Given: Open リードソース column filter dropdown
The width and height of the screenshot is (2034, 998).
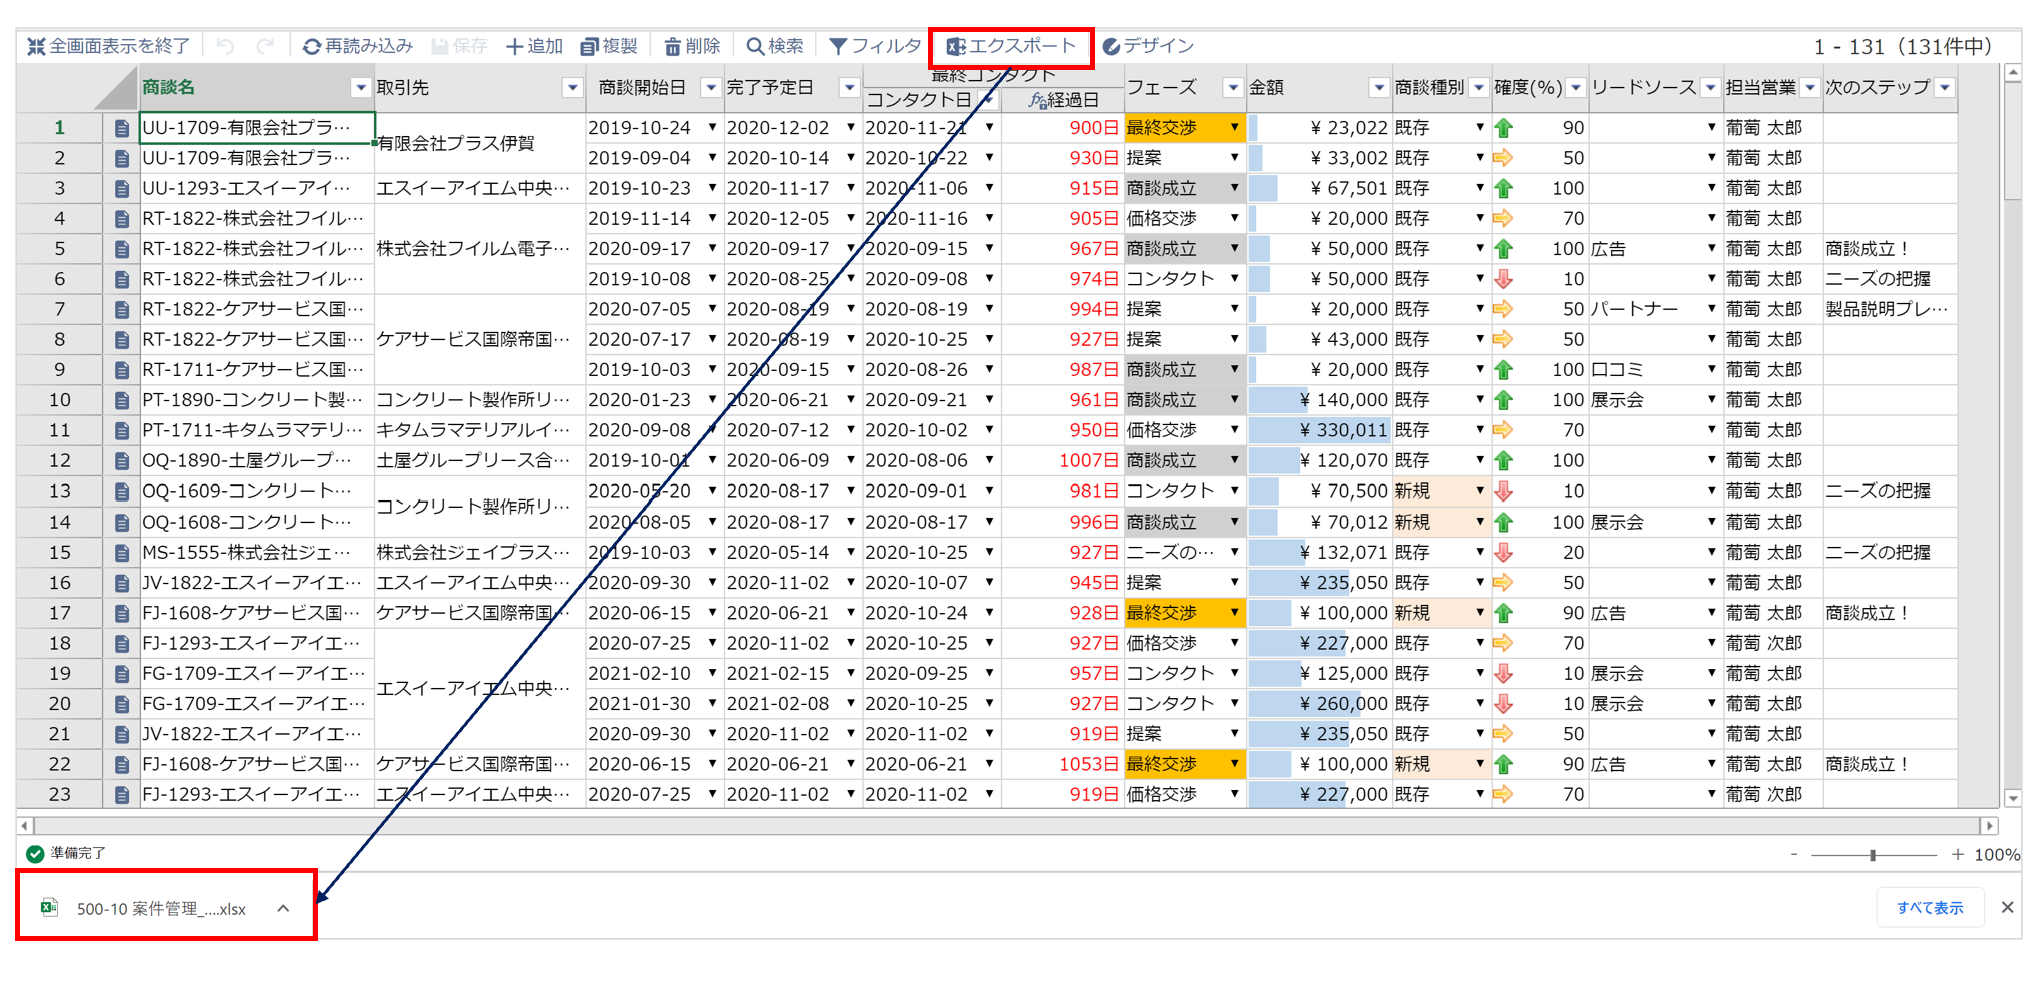Looking at the screenshot, I should pyautogui.click(x=1710, y=88).
